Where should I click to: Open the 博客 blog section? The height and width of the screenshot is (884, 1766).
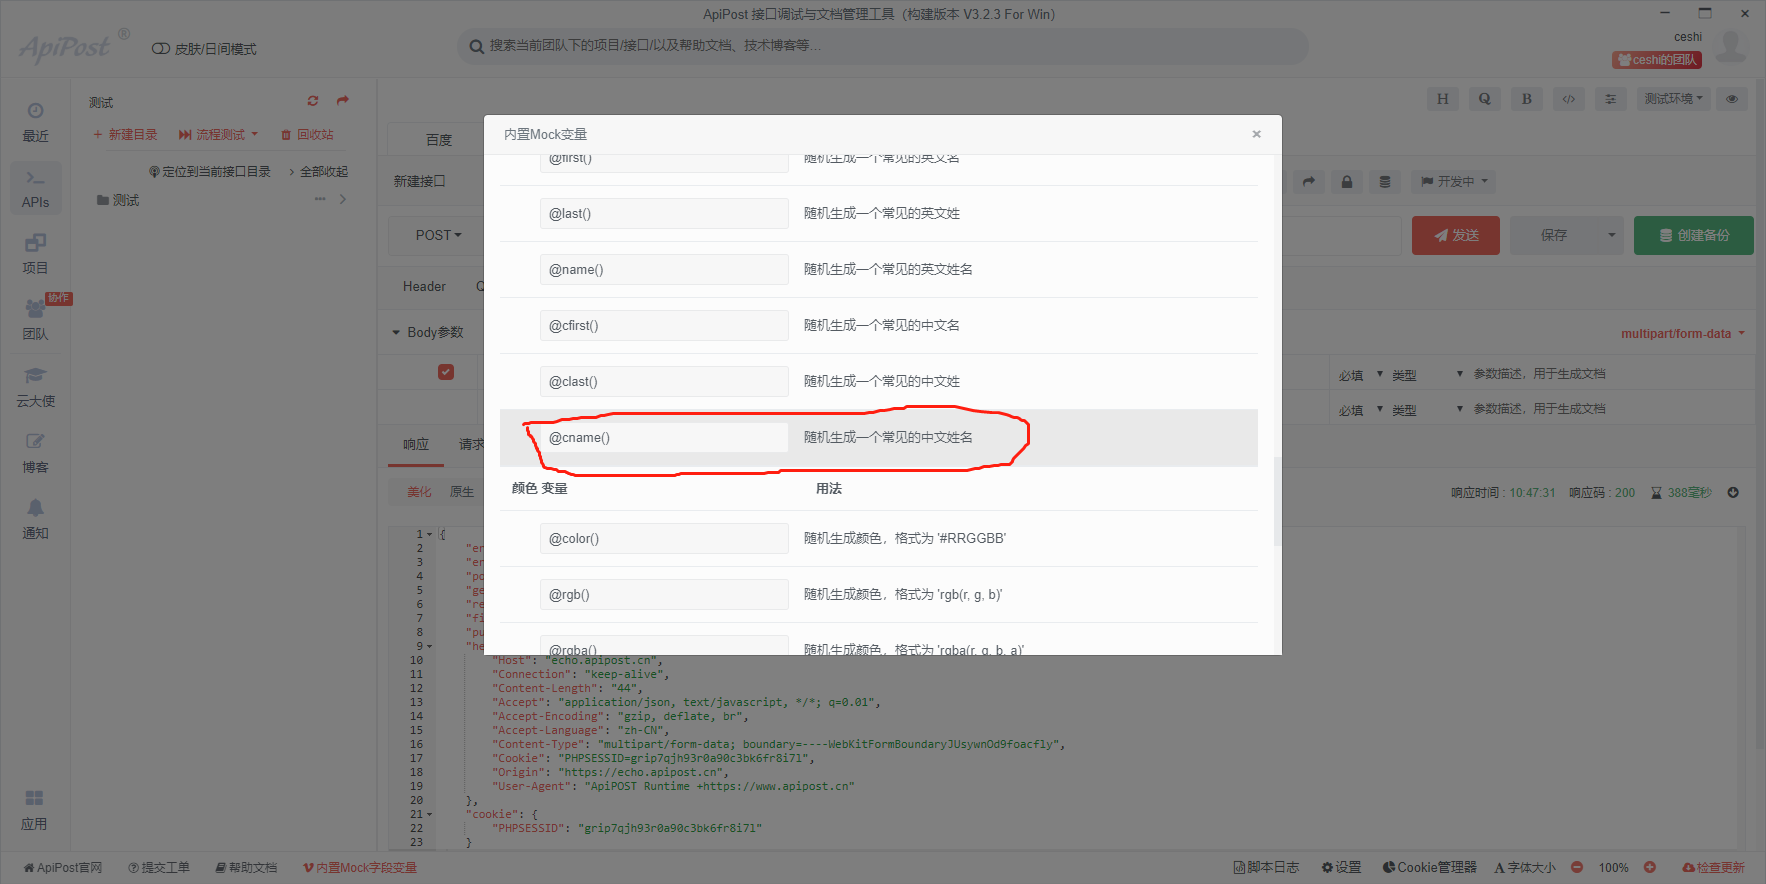(35, 453)
